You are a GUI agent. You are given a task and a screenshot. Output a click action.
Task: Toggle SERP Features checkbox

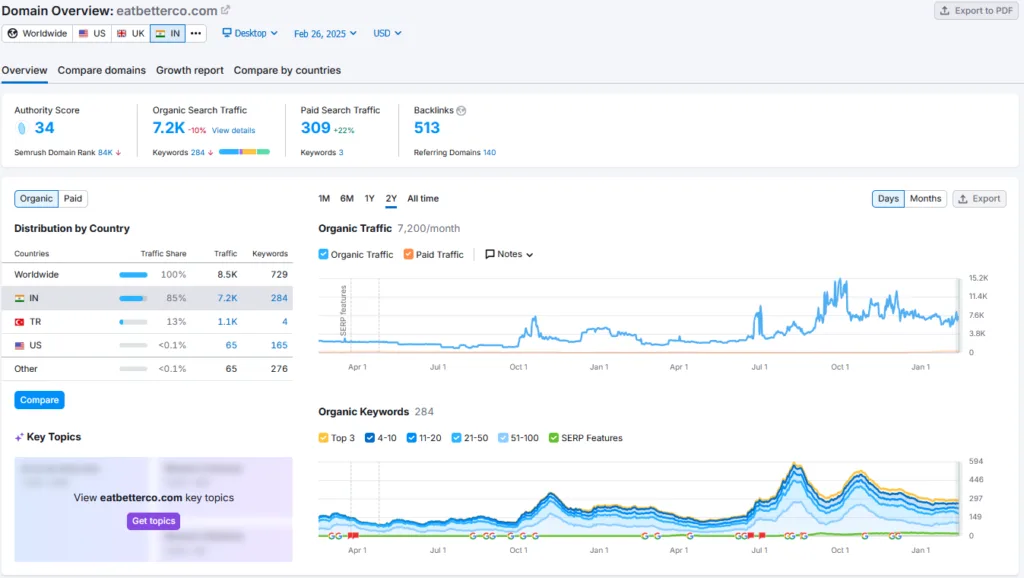[554, 438]
